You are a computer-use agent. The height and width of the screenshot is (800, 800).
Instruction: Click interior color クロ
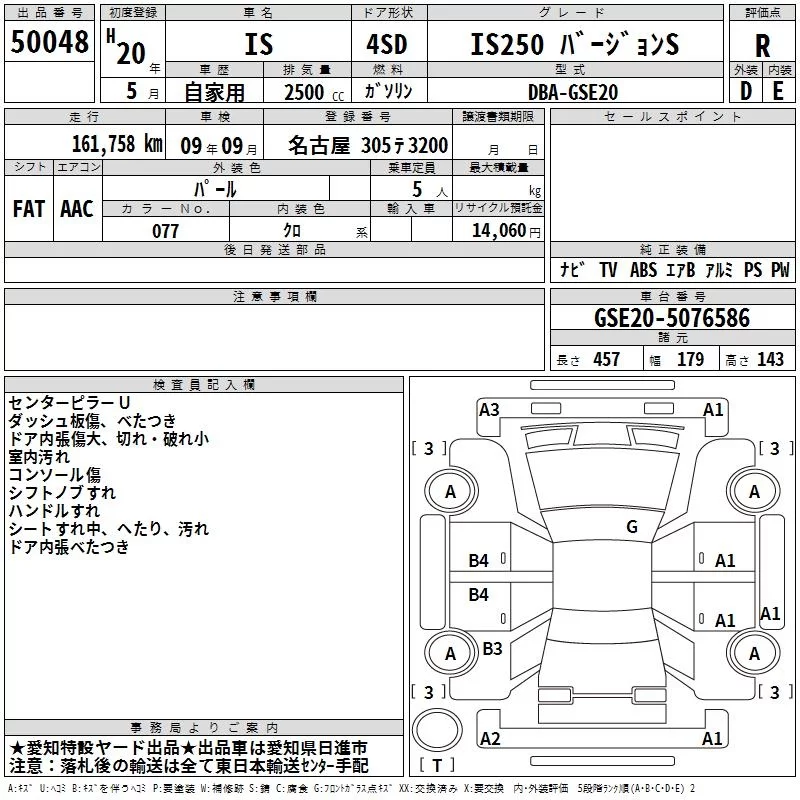pyautogui.click(x=292, y=231)
